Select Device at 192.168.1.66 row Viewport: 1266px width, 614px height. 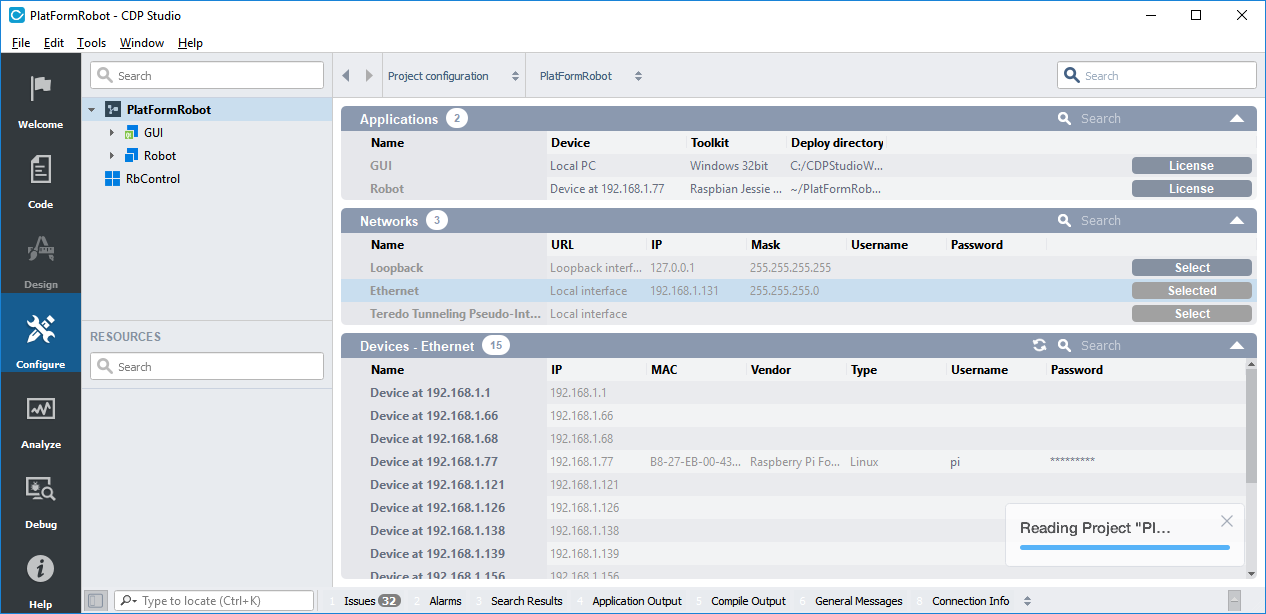click(x=793, y=416)
